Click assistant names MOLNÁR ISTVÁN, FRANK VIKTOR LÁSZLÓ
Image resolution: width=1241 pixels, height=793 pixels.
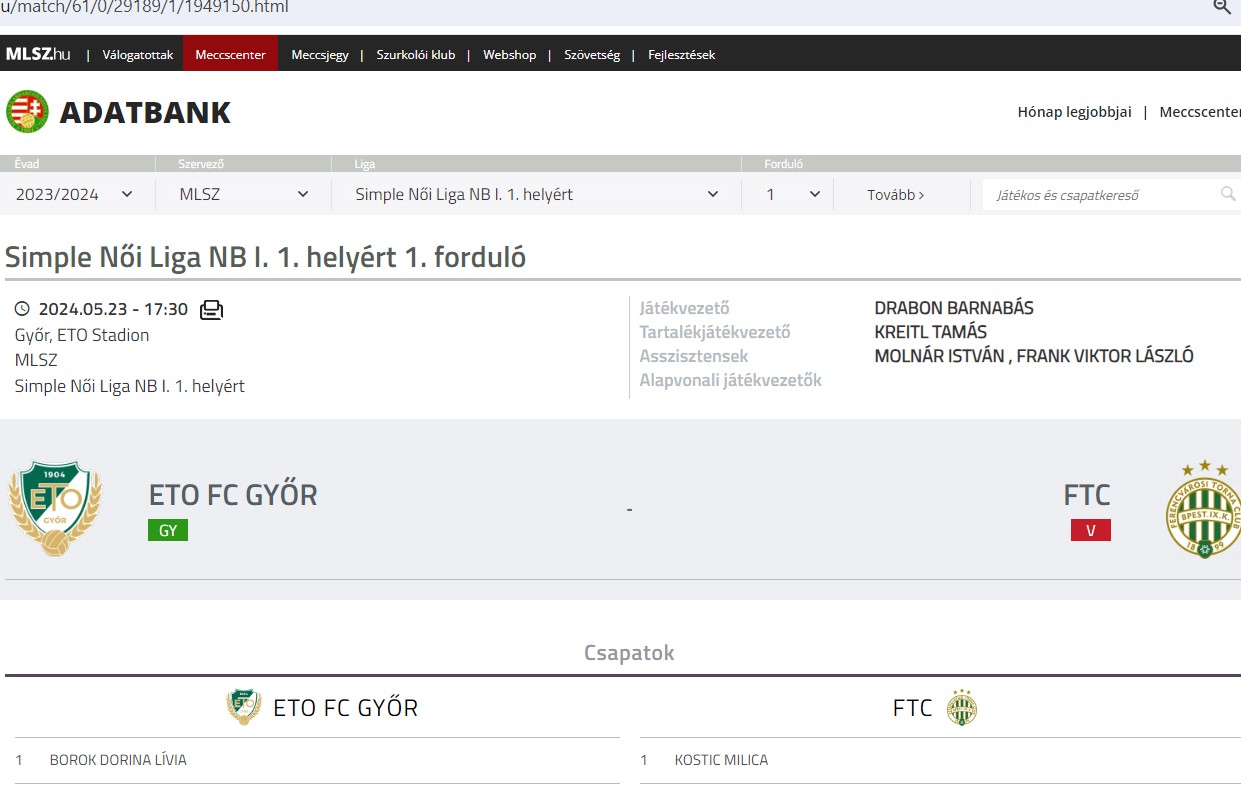click(x=1034, y=356)
